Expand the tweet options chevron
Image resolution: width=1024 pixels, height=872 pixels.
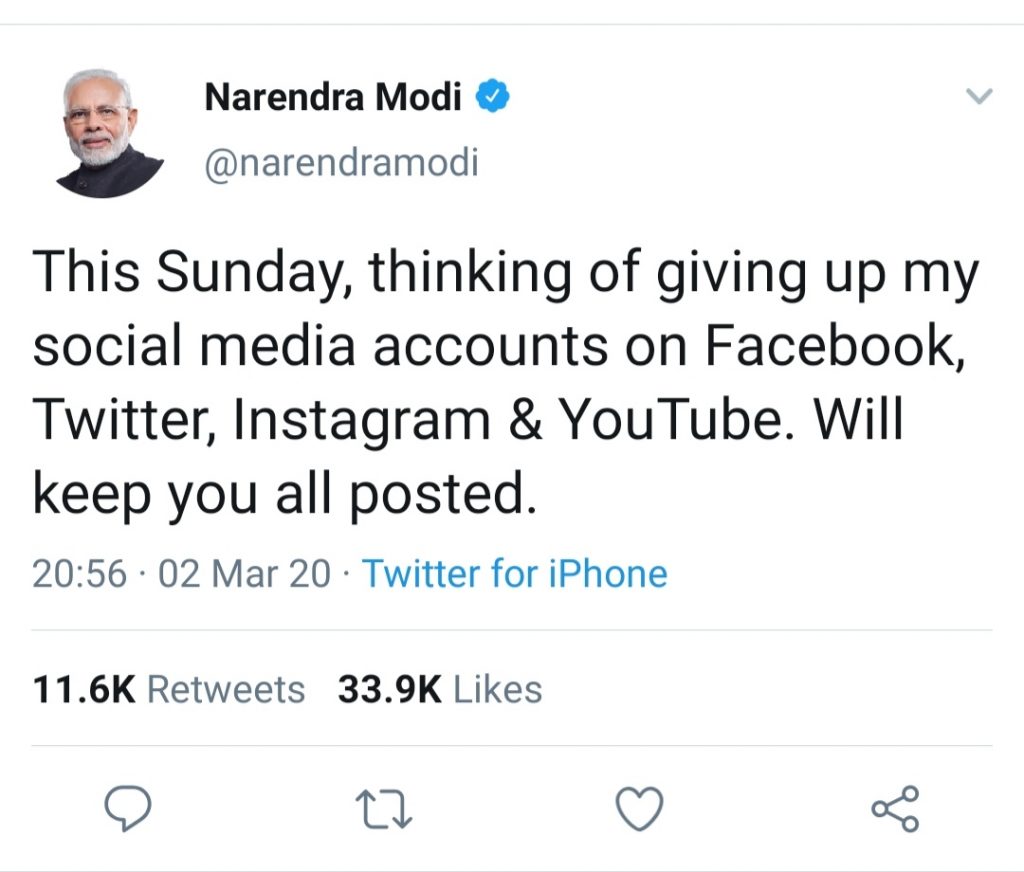[979, 97]
